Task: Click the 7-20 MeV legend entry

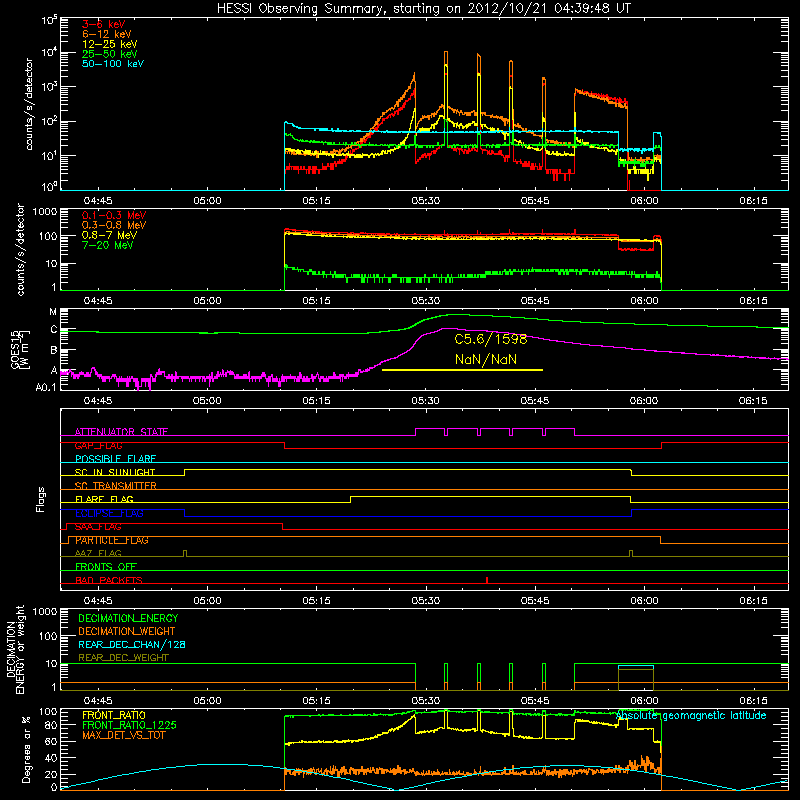Action: click(108, 245)
